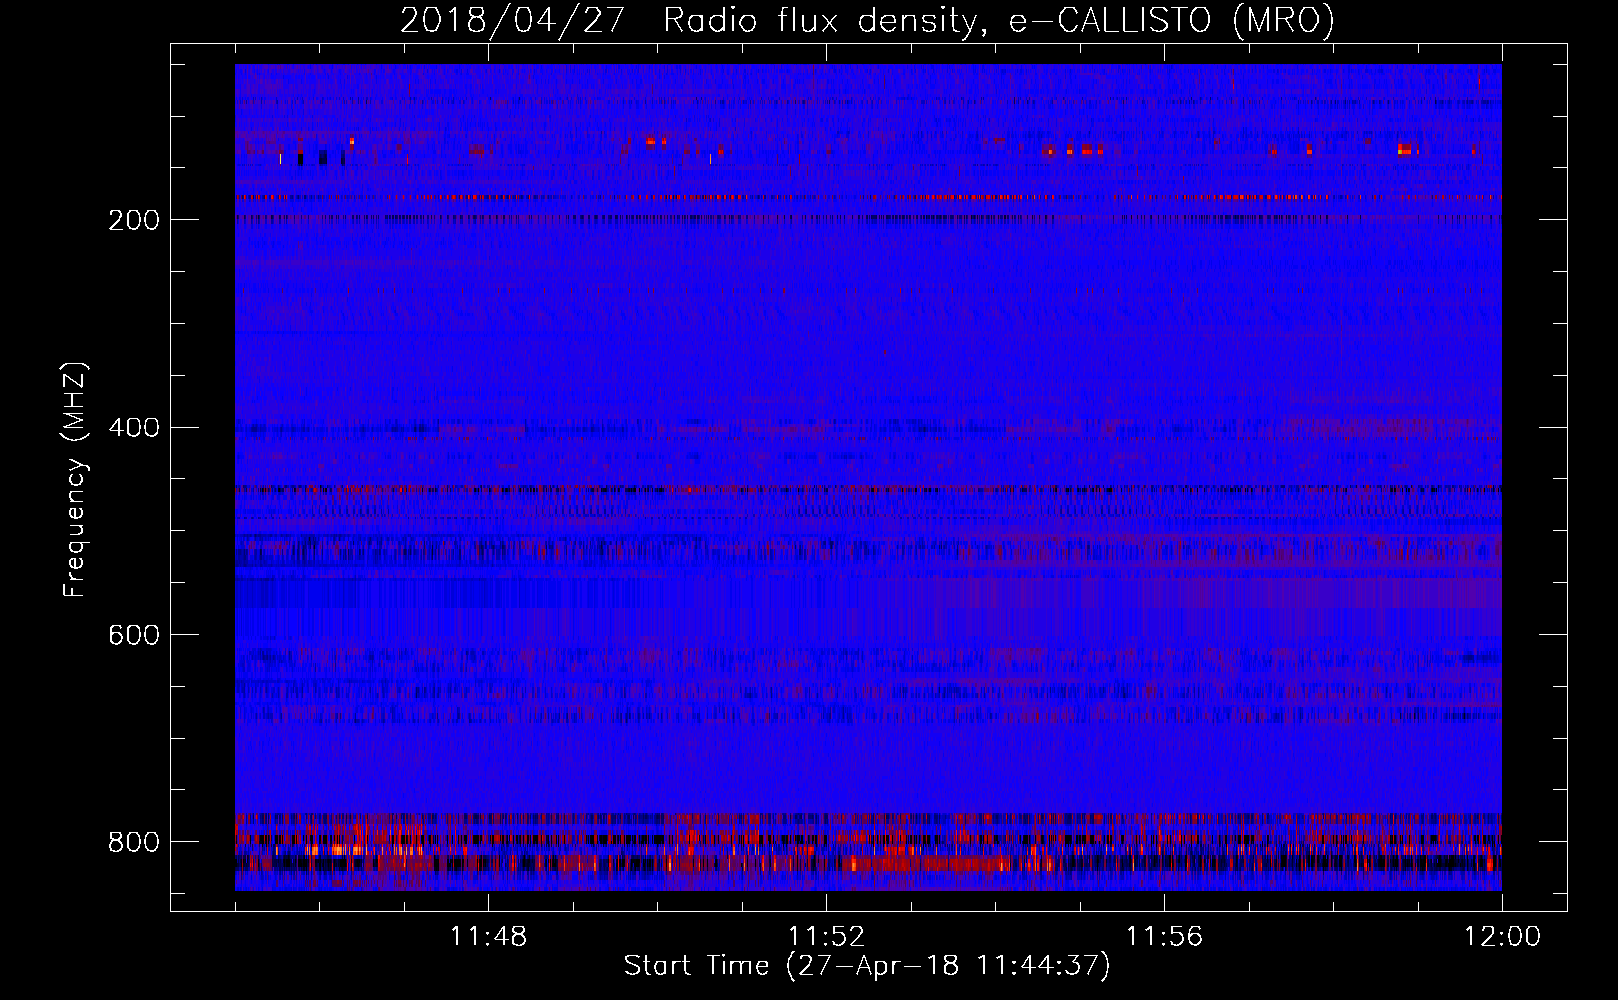The width and height of the screenshot is (1618, 1000).
Task: Click the 400 frequency tick label
Action: tap(134, 428)
